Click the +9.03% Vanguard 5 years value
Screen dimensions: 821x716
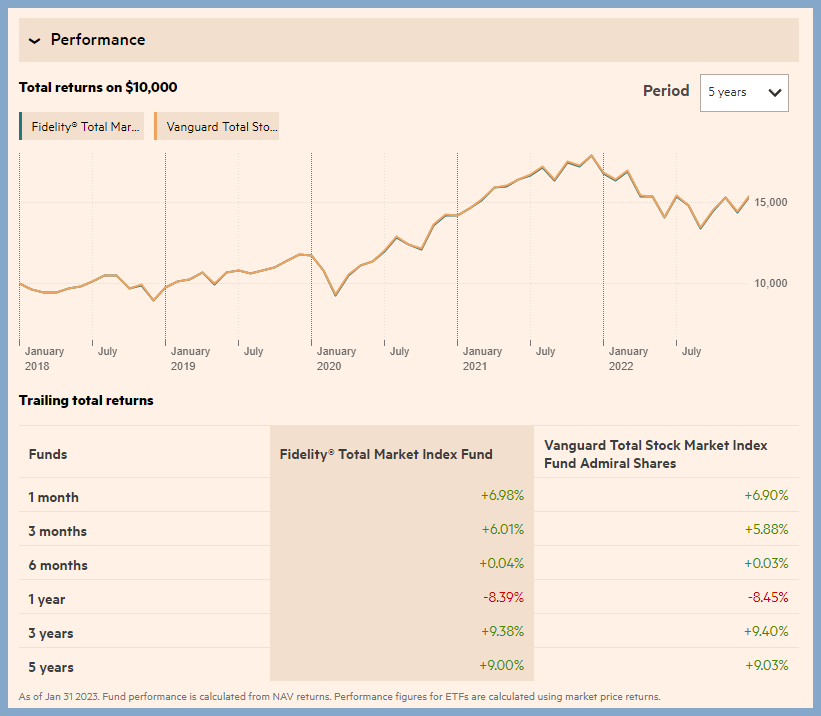(x=767, y=666)
